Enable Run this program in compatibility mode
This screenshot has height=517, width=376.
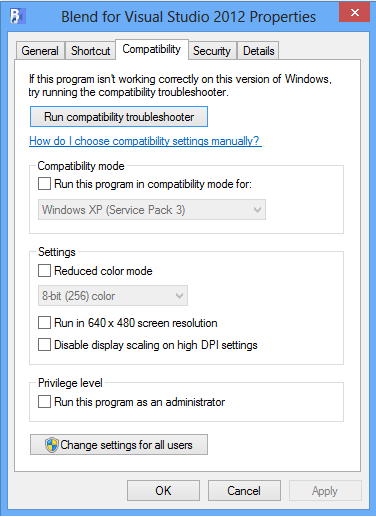44,184
